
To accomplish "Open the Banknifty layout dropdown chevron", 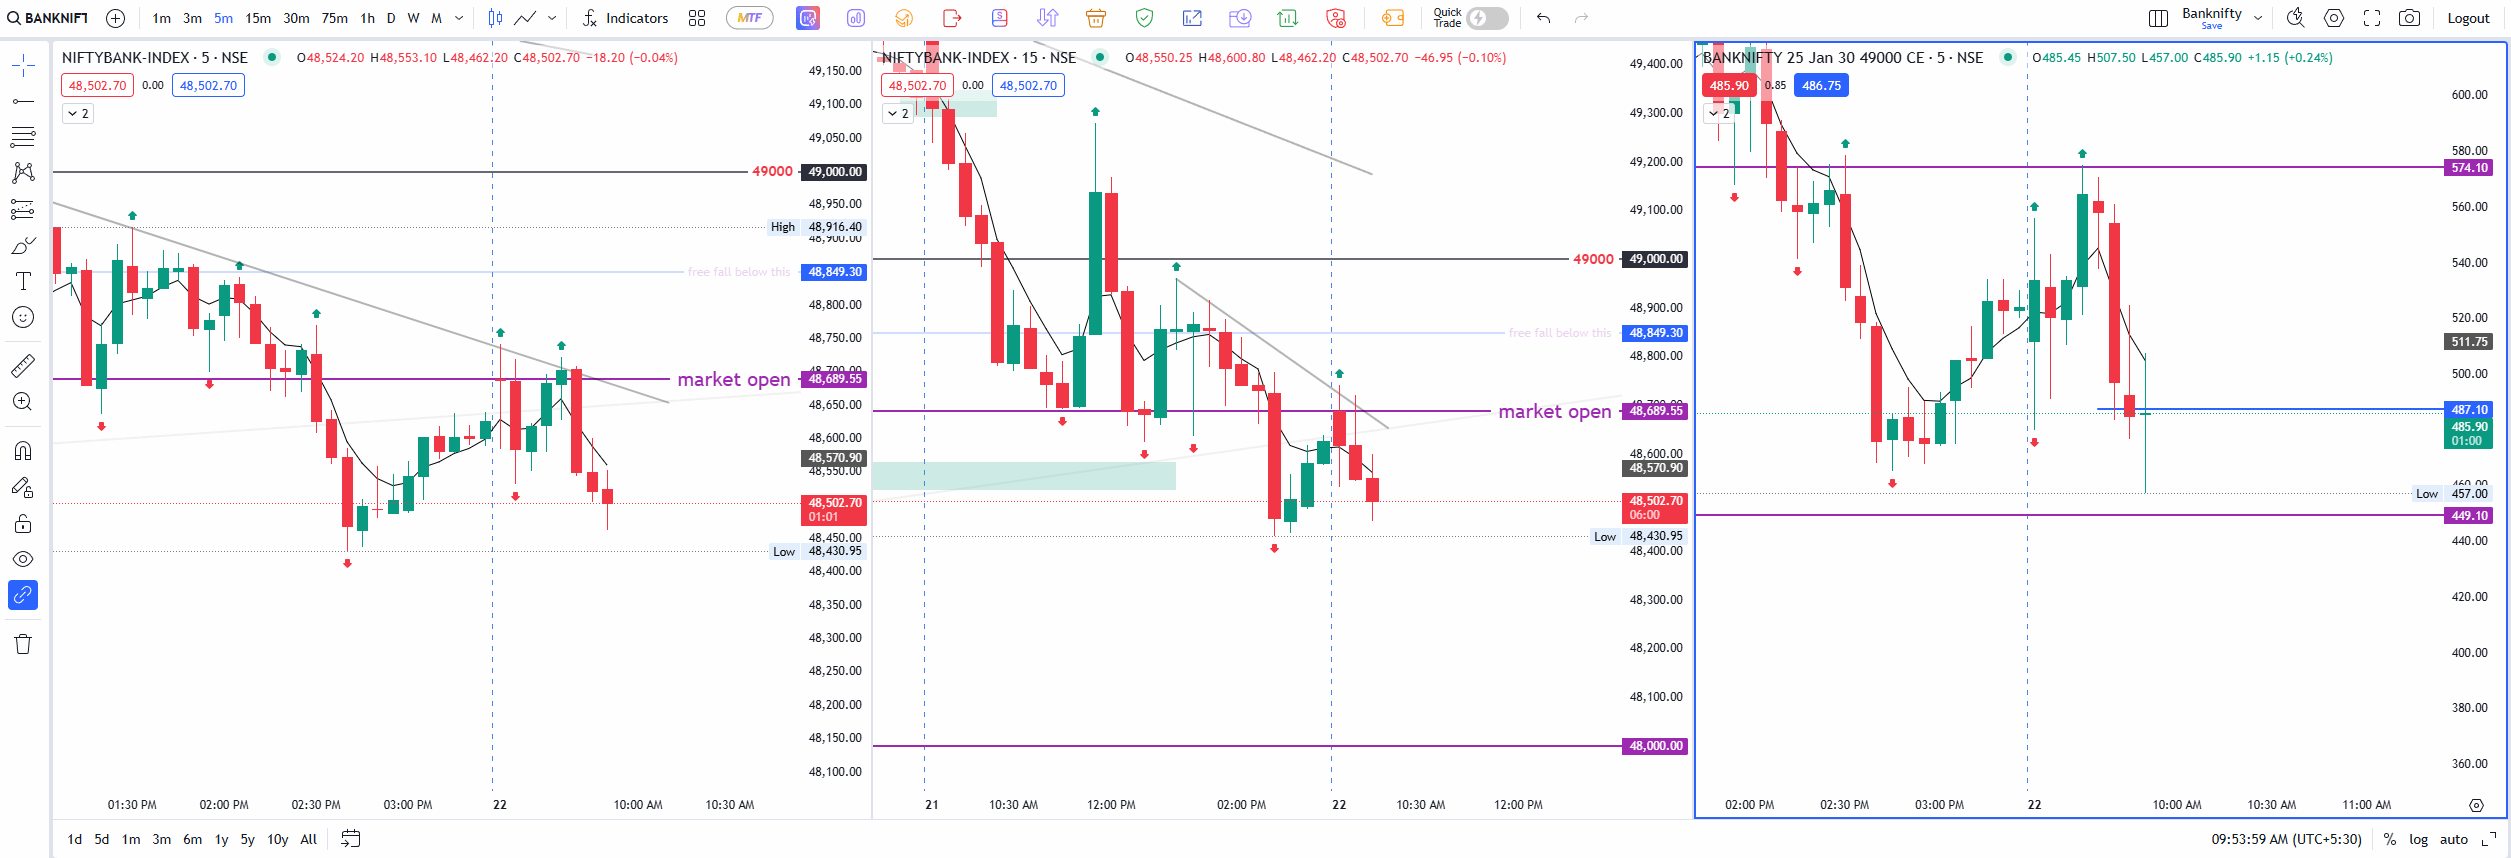I will click(x=2258, y=18).
